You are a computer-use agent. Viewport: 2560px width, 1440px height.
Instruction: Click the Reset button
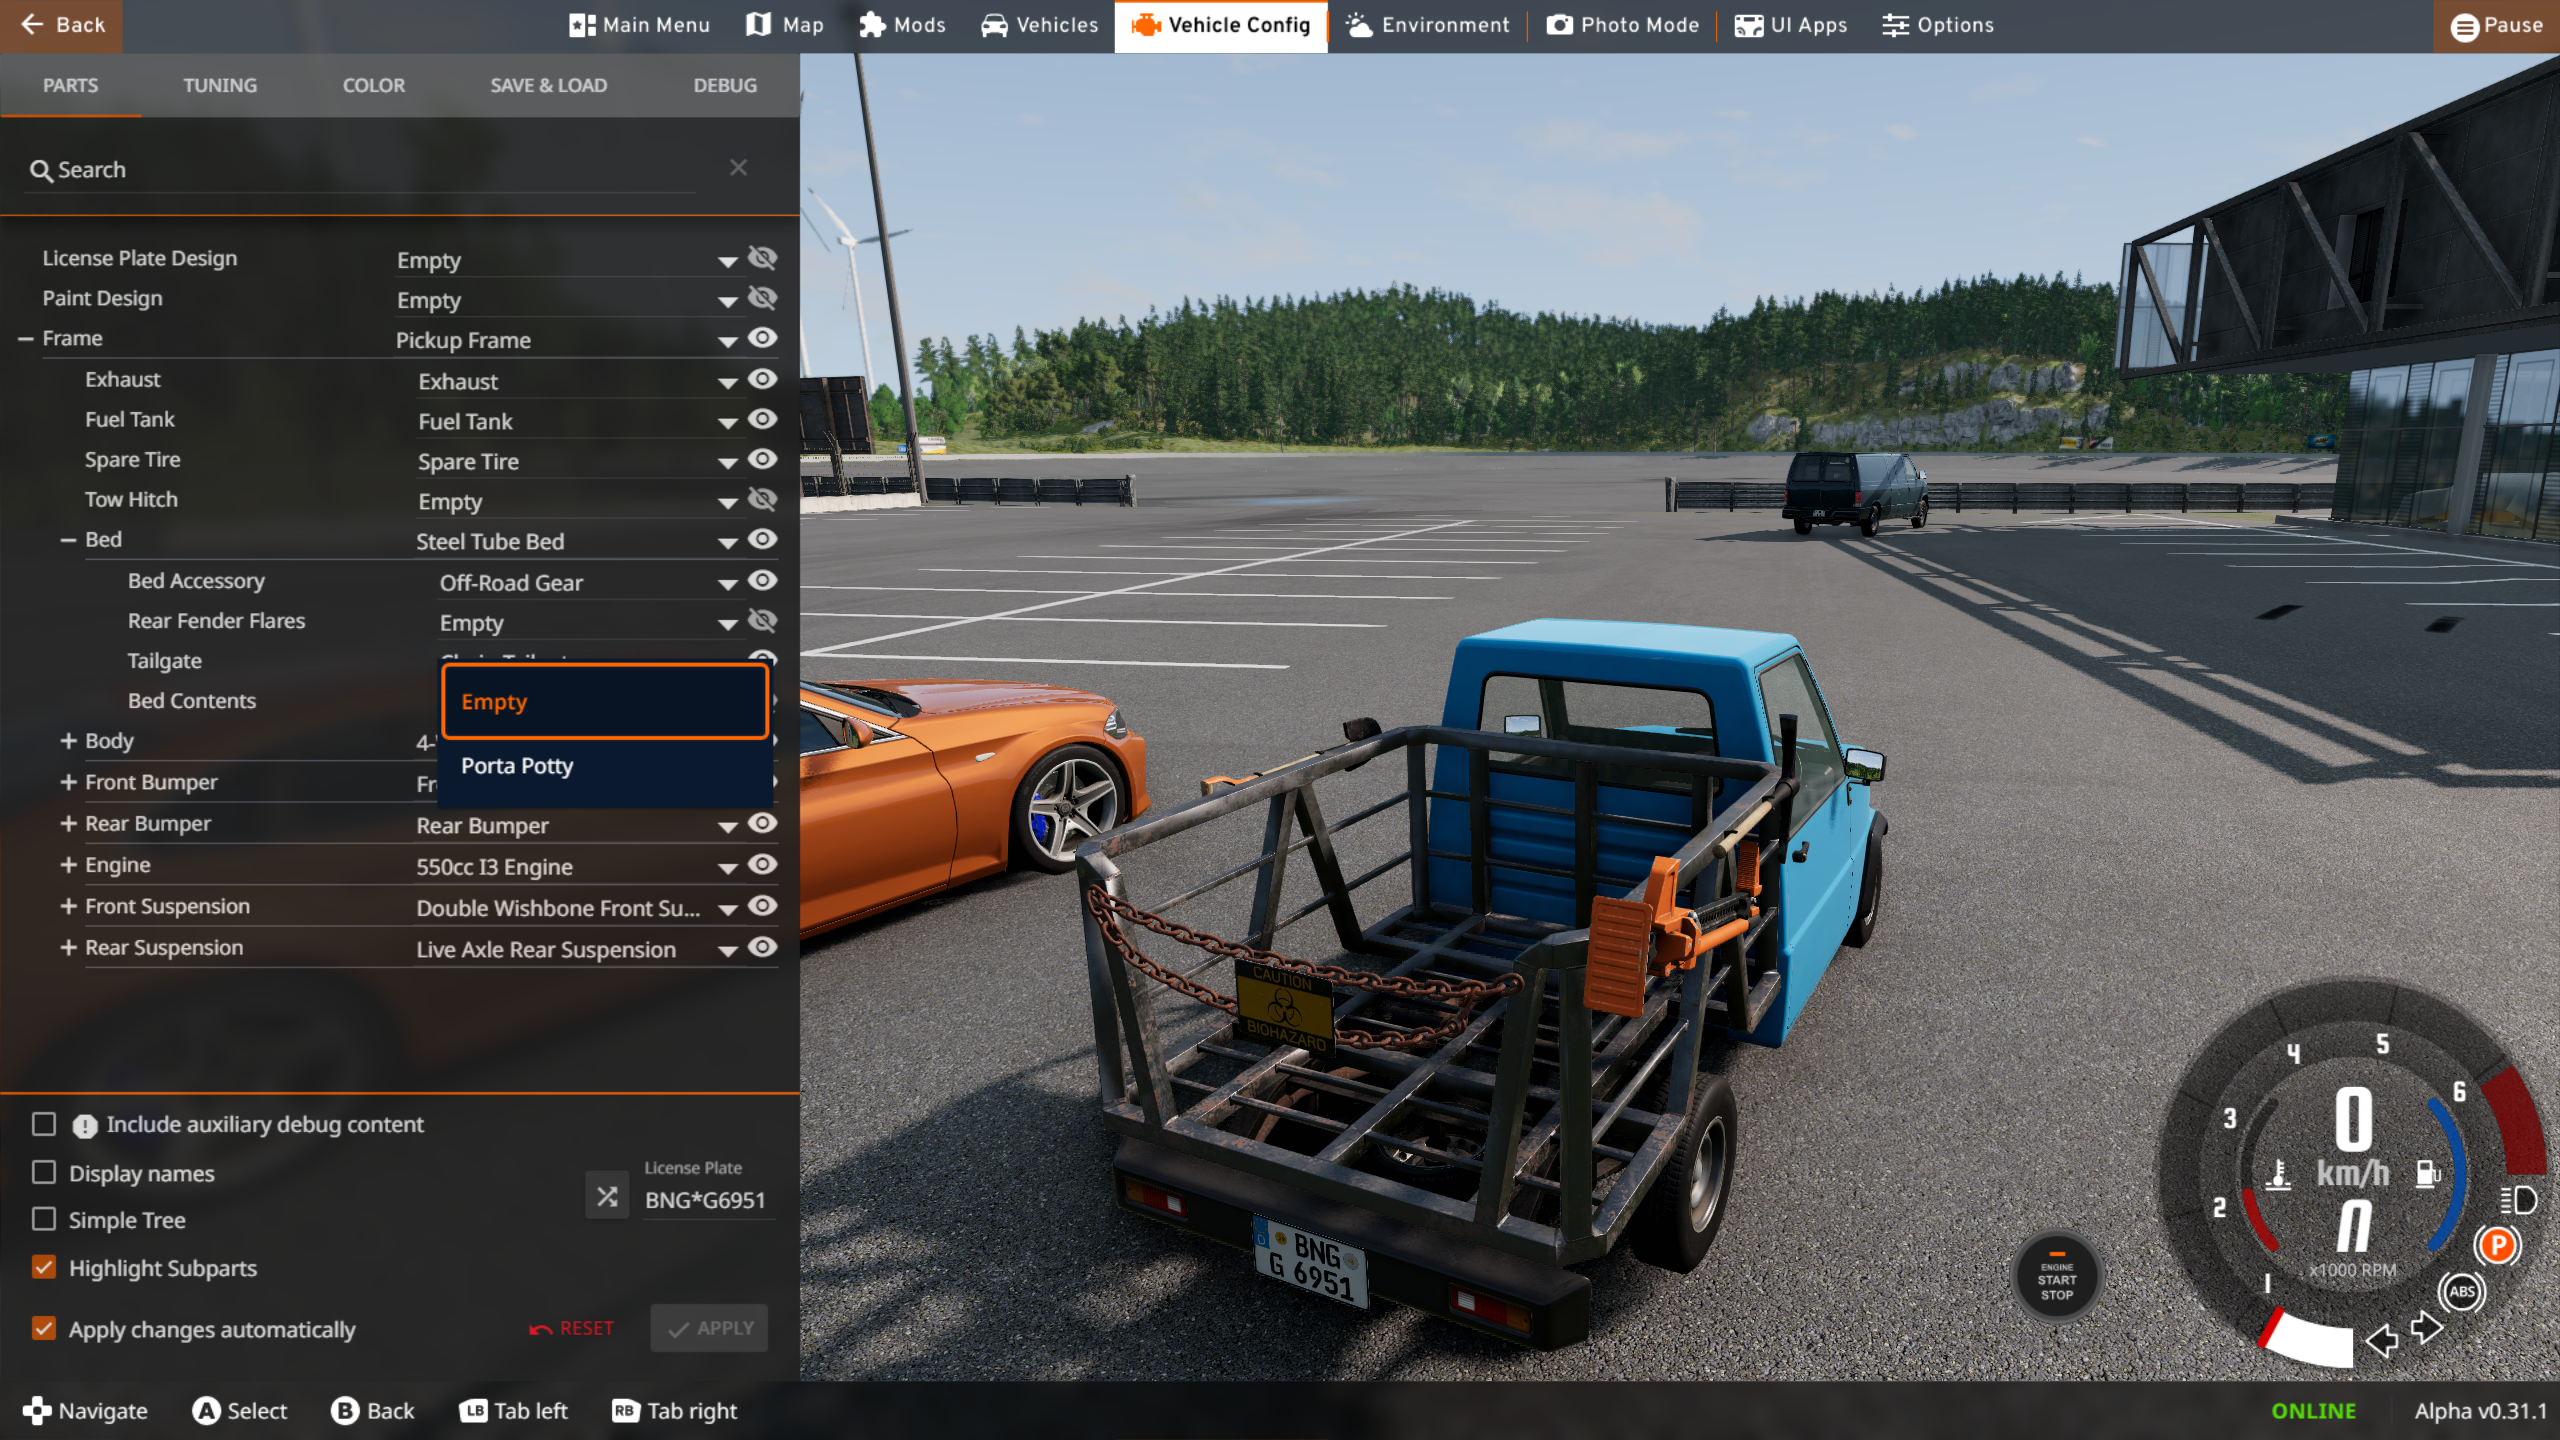[x=572, y=1328]
